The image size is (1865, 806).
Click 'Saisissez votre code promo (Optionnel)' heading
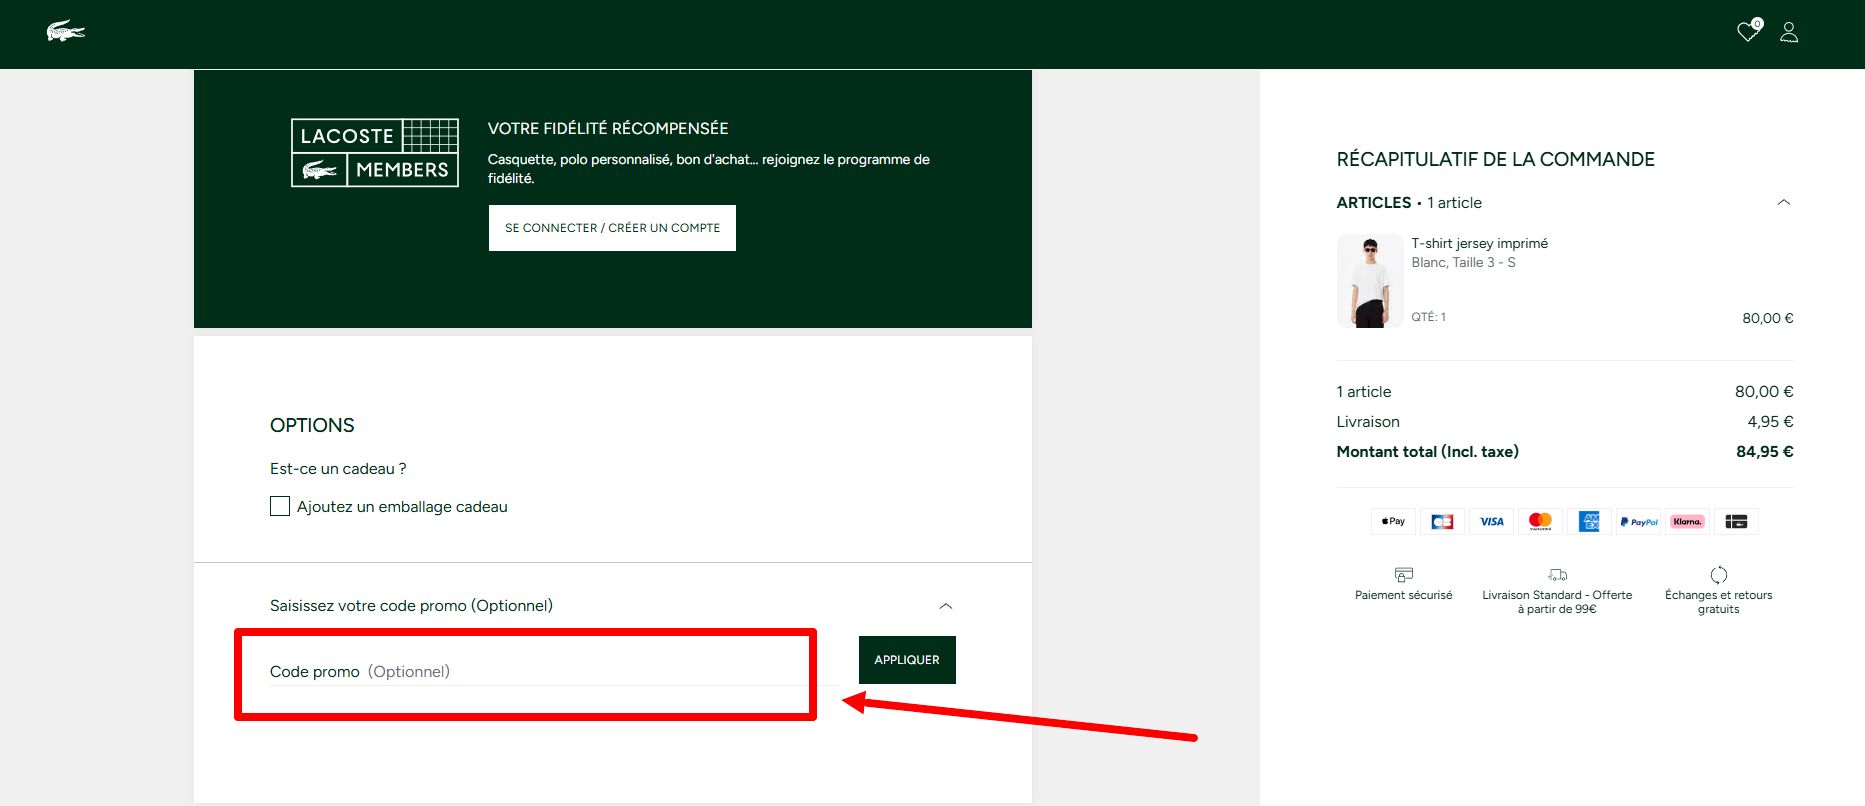pyautogui.click(x=411, y=606)
